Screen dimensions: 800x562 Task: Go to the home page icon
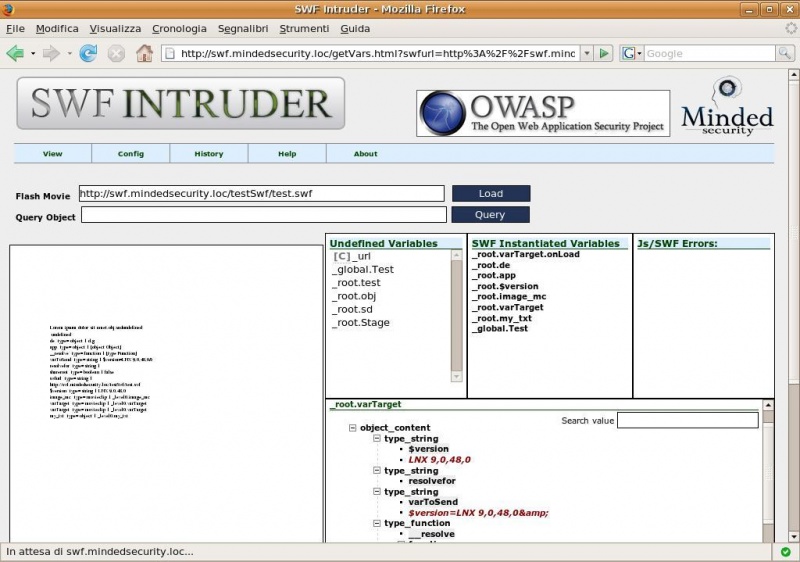144,53
